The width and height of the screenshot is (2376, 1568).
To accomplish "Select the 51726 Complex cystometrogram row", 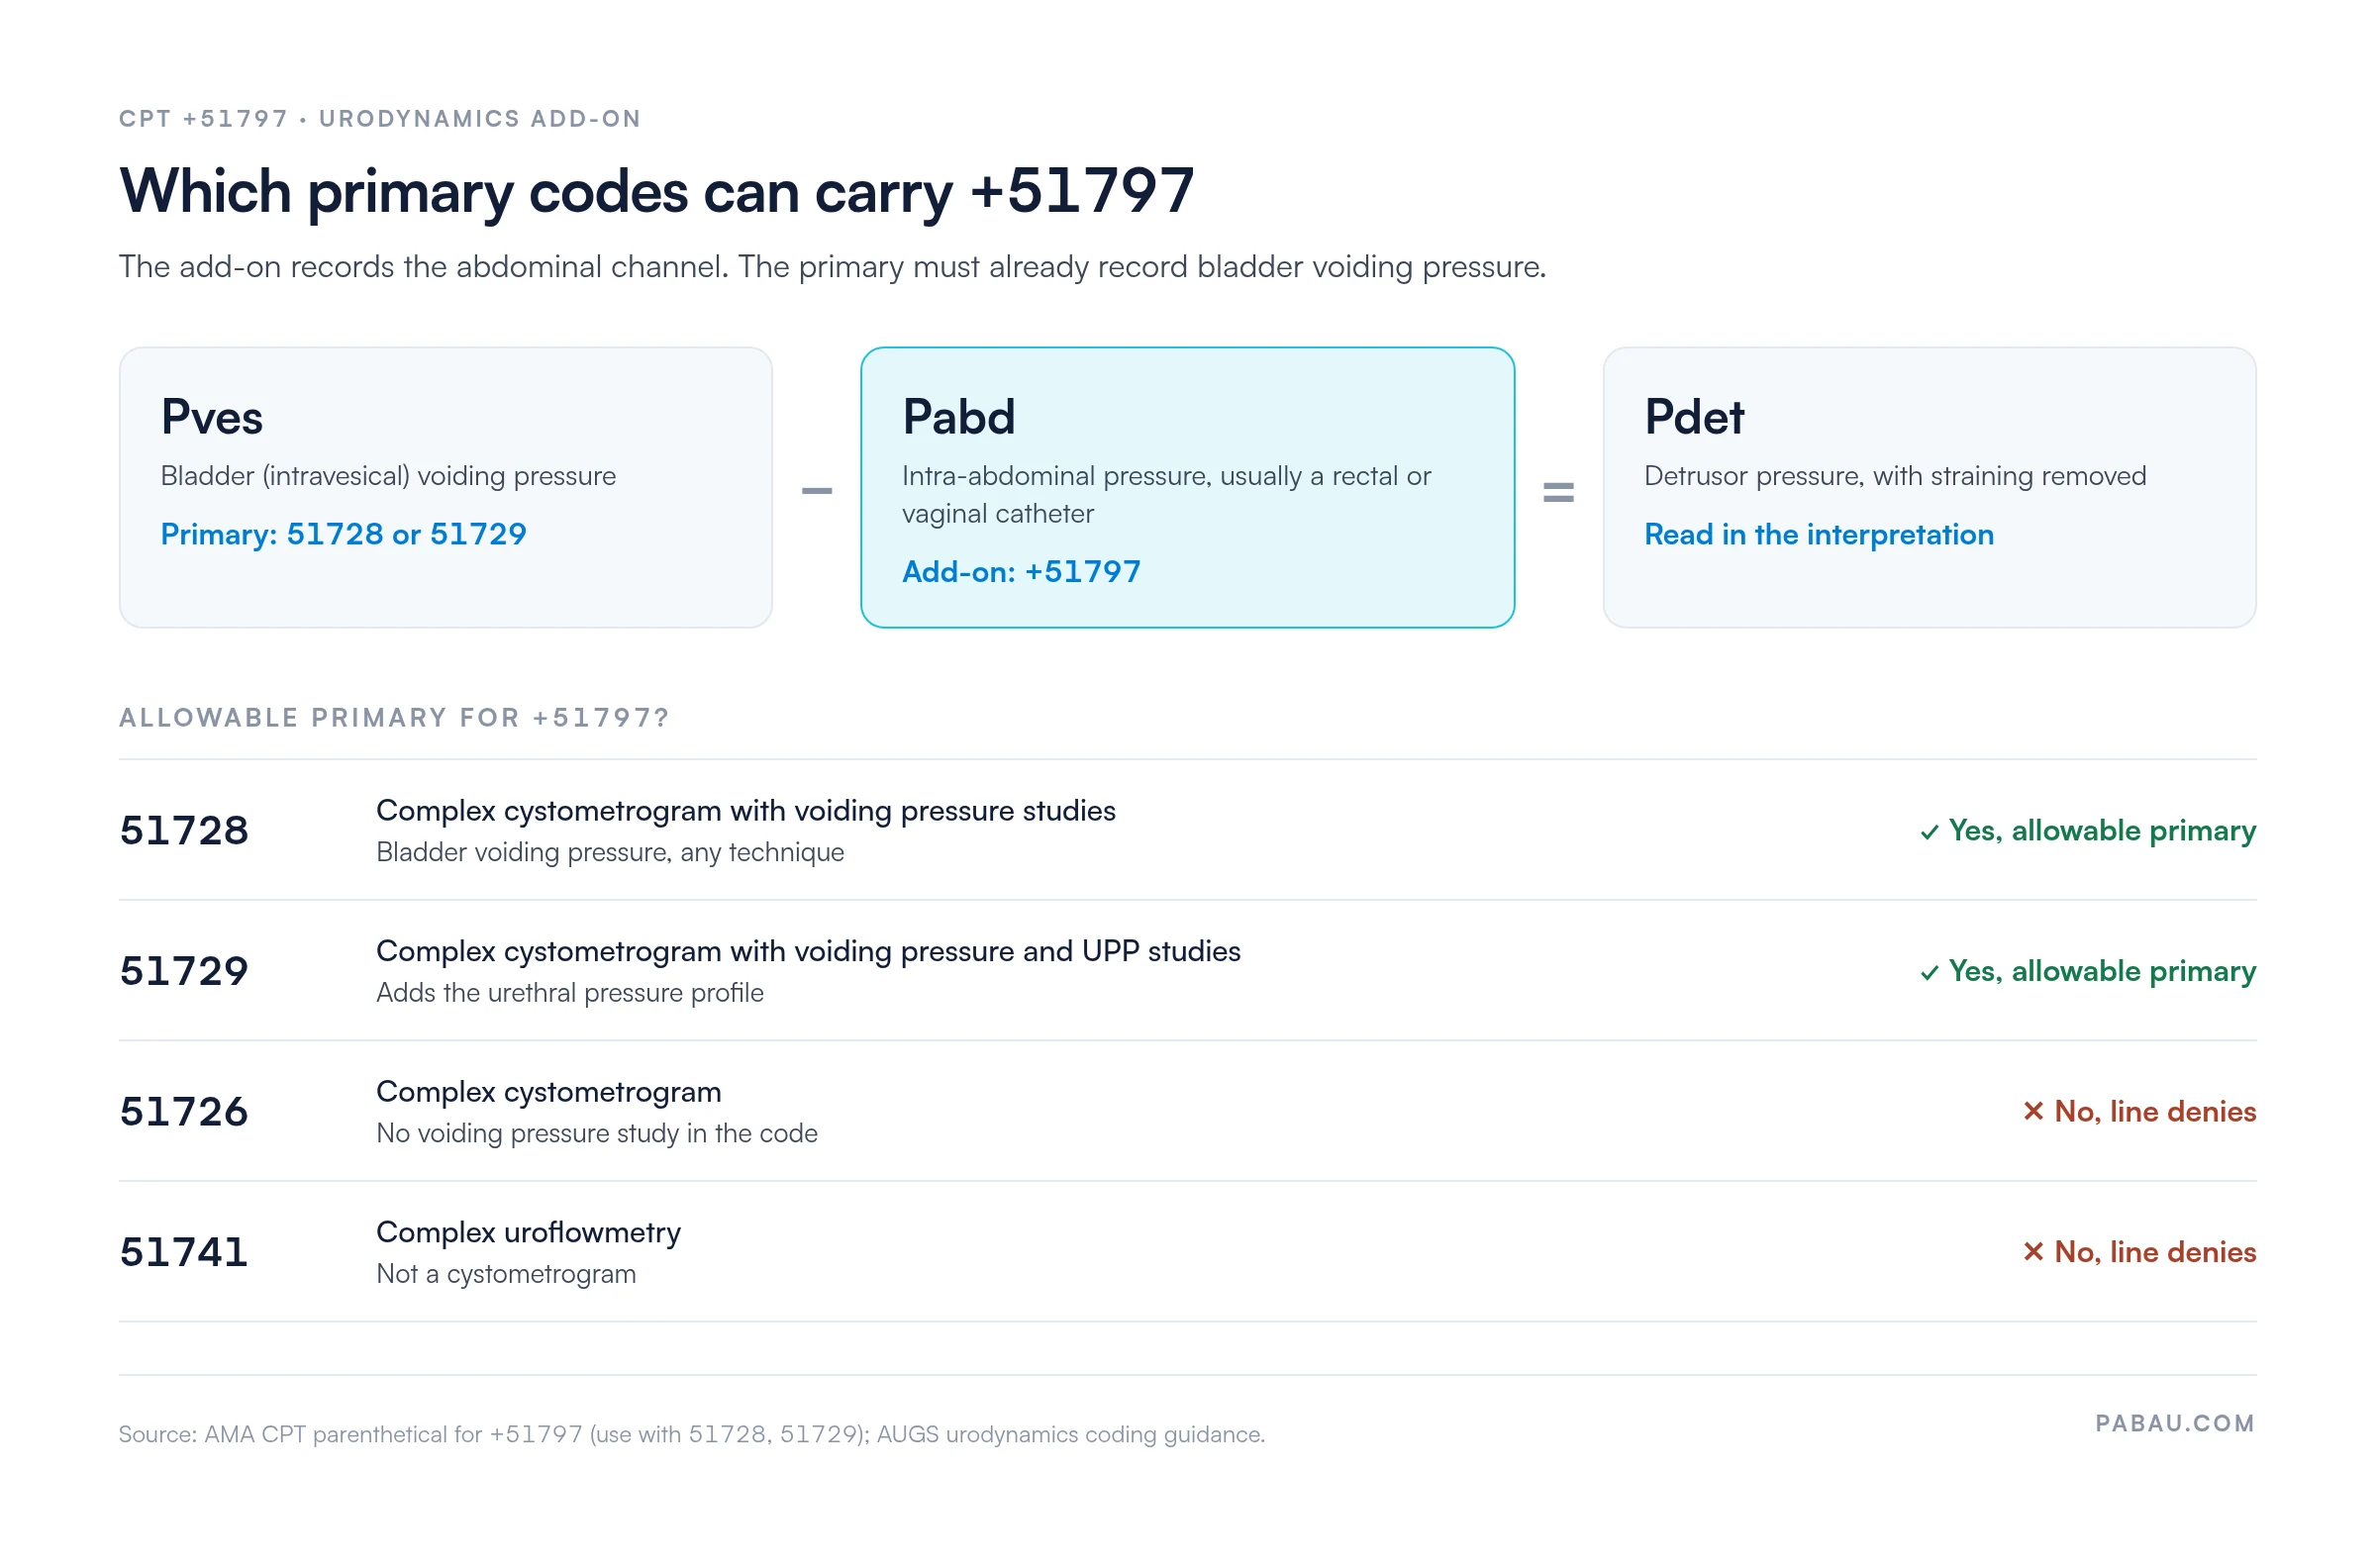I will 1187,1111.
